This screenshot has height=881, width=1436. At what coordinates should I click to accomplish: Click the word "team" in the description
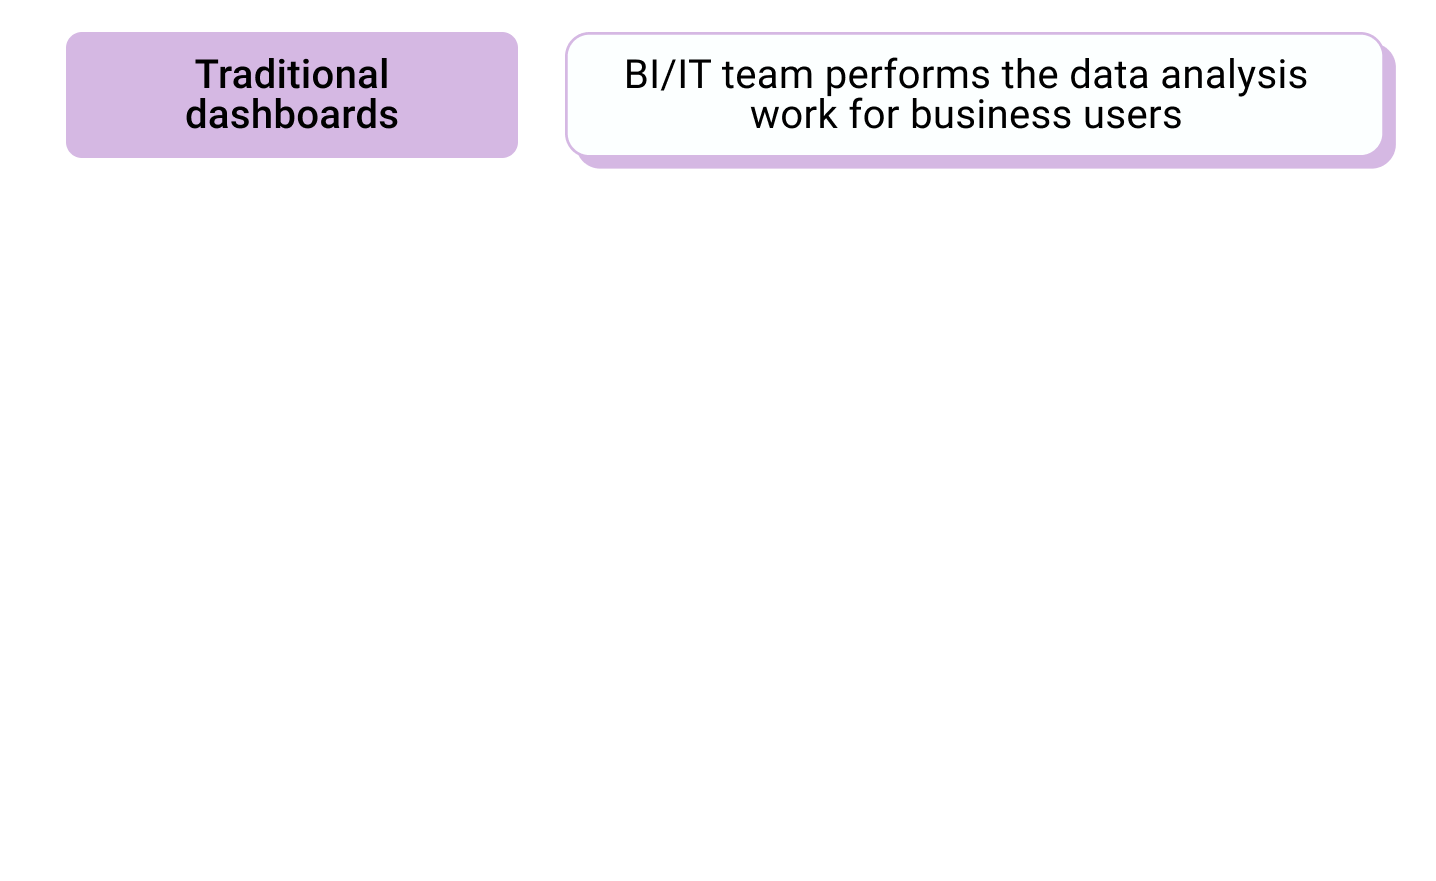[767, 75]
